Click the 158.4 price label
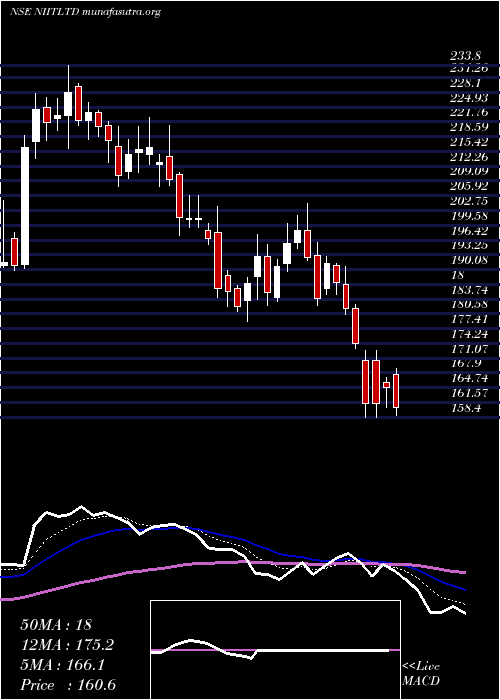 coord(467,407)
